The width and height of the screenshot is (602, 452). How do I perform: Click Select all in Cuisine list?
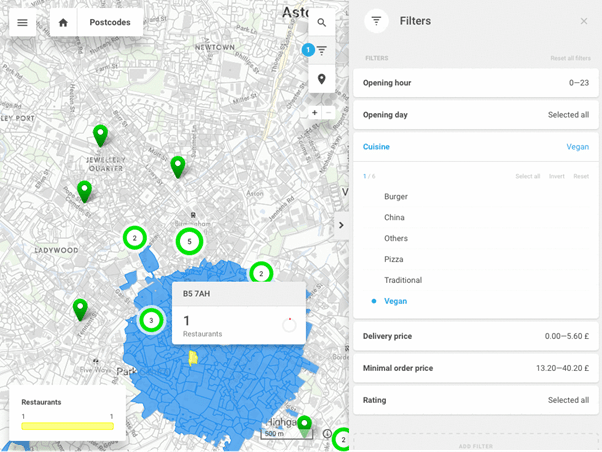(527, 176)
